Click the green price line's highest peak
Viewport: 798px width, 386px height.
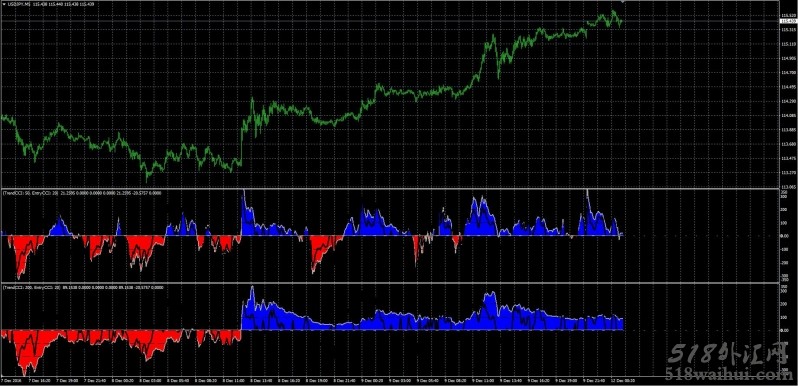614,12
